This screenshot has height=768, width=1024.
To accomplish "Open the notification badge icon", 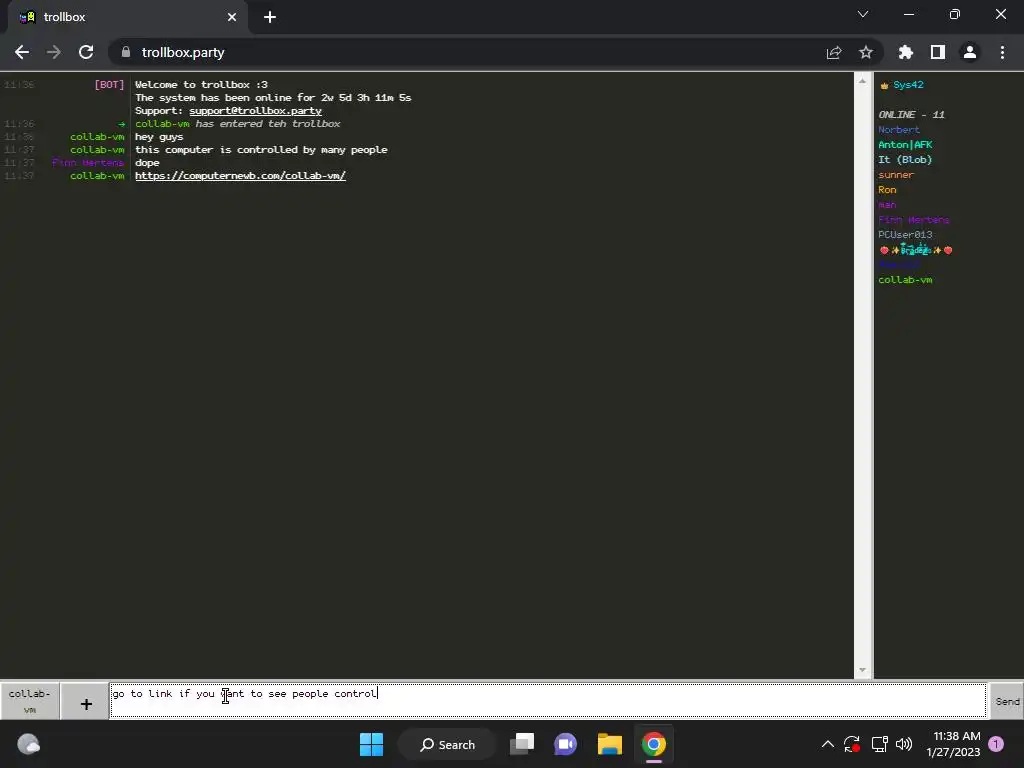I will (x=996, y=744).
